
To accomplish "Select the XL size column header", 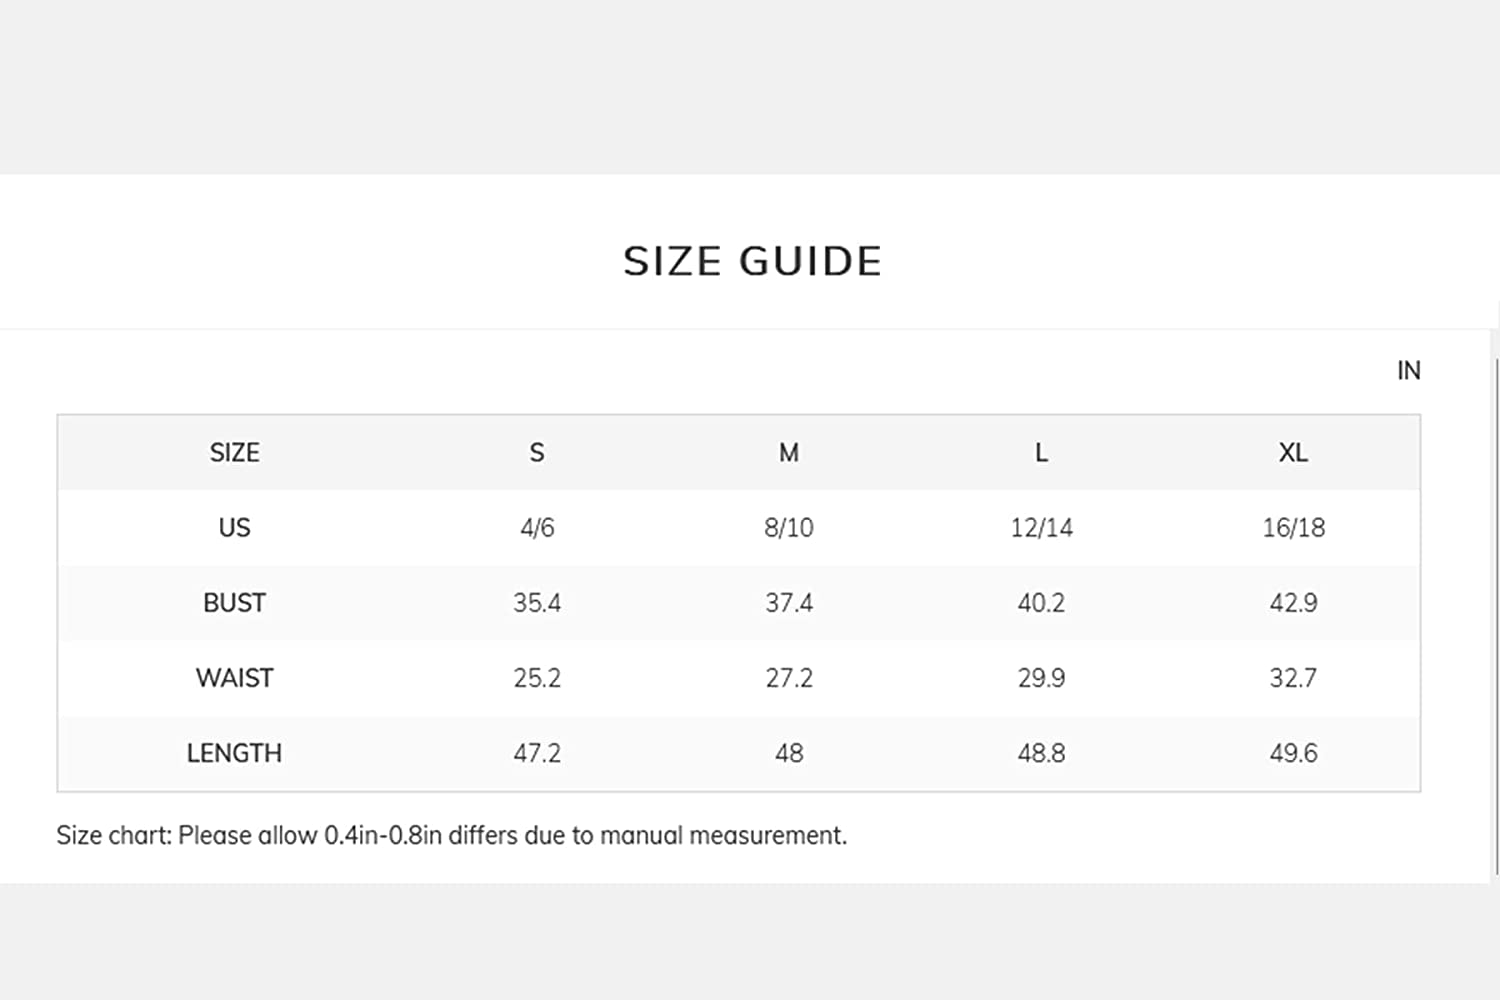I will click(x=1293, y=453).
